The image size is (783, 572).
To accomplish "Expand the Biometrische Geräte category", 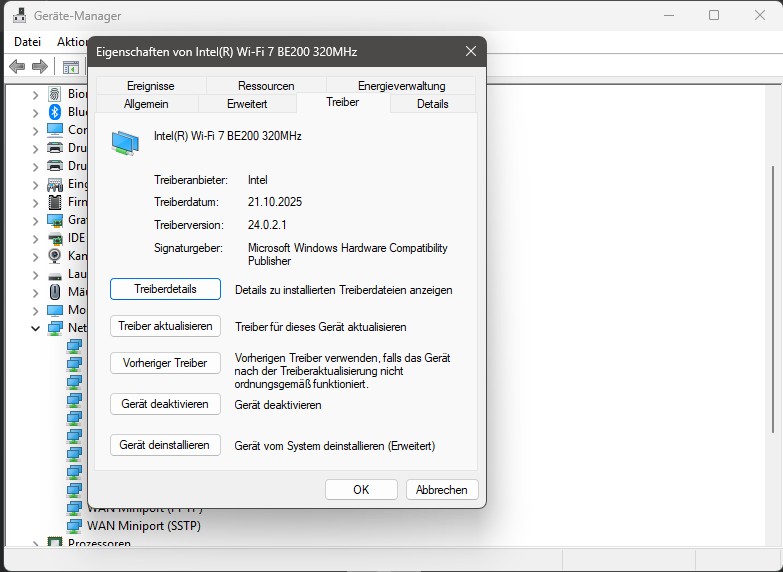I will pyautogui.click(x=35, y=94).
